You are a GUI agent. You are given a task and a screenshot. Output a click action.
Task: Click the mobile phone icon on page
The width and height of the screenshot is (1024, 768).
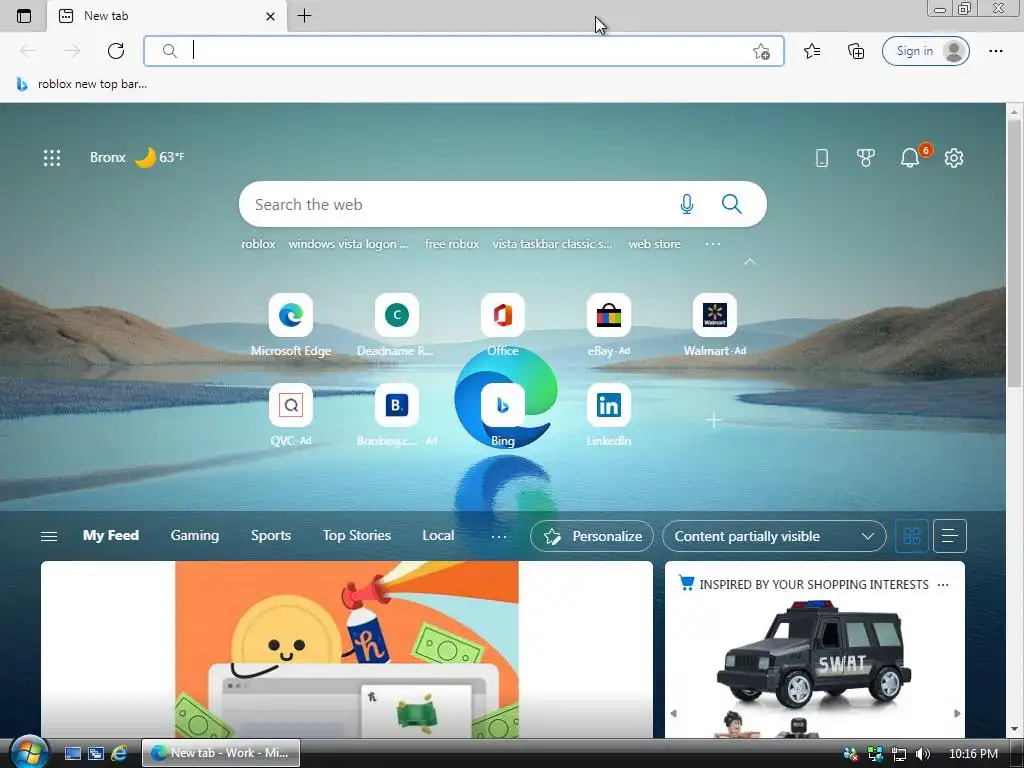click(x=822, y=157)
